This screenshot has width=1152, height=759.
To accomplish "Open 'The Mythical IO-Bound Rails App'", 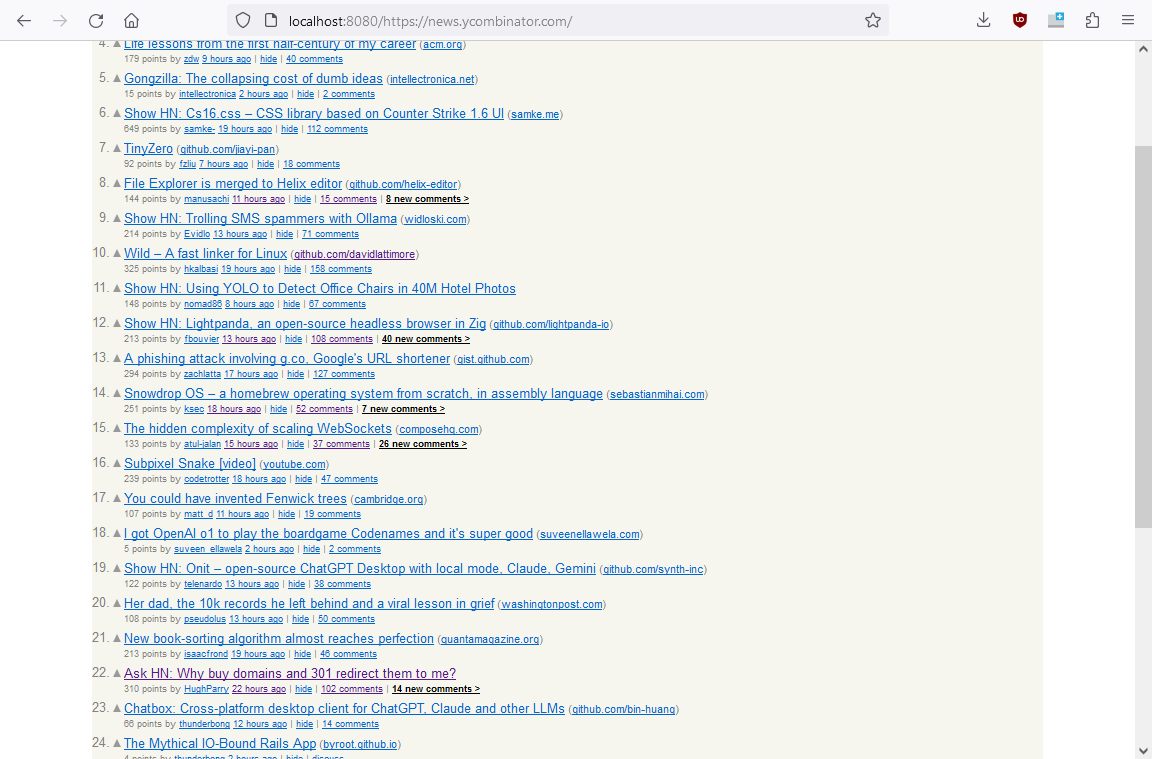I will 220,744.
